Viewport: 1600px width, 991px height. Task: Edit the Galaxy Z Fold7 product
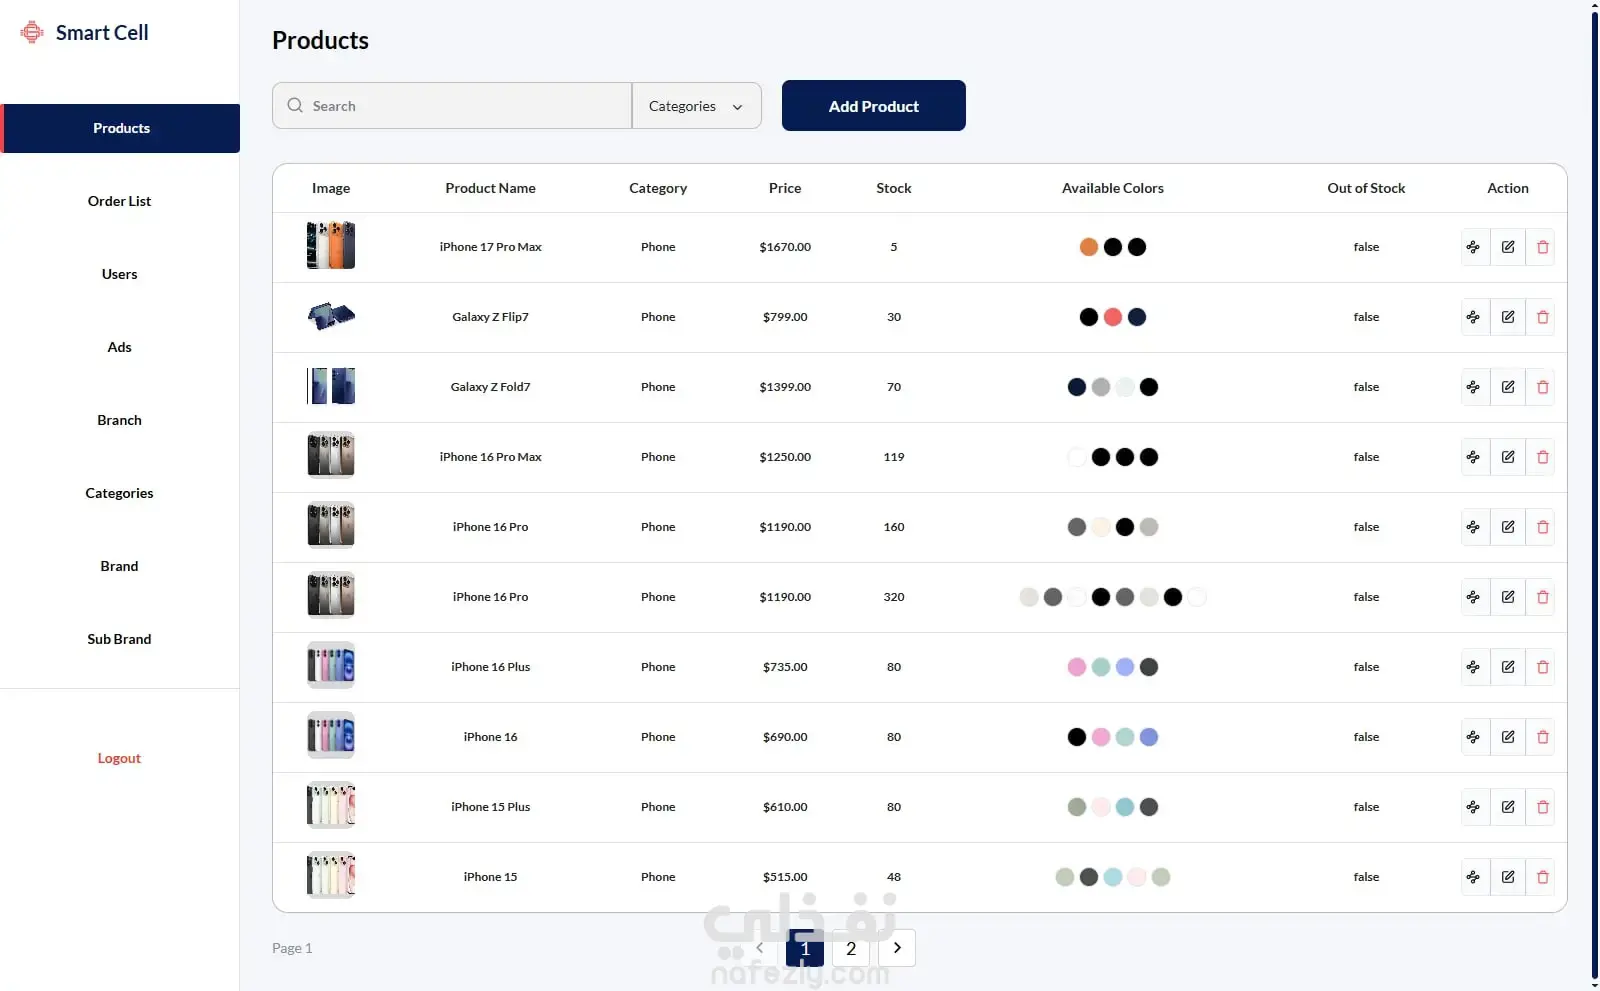tap(1508, 387)
